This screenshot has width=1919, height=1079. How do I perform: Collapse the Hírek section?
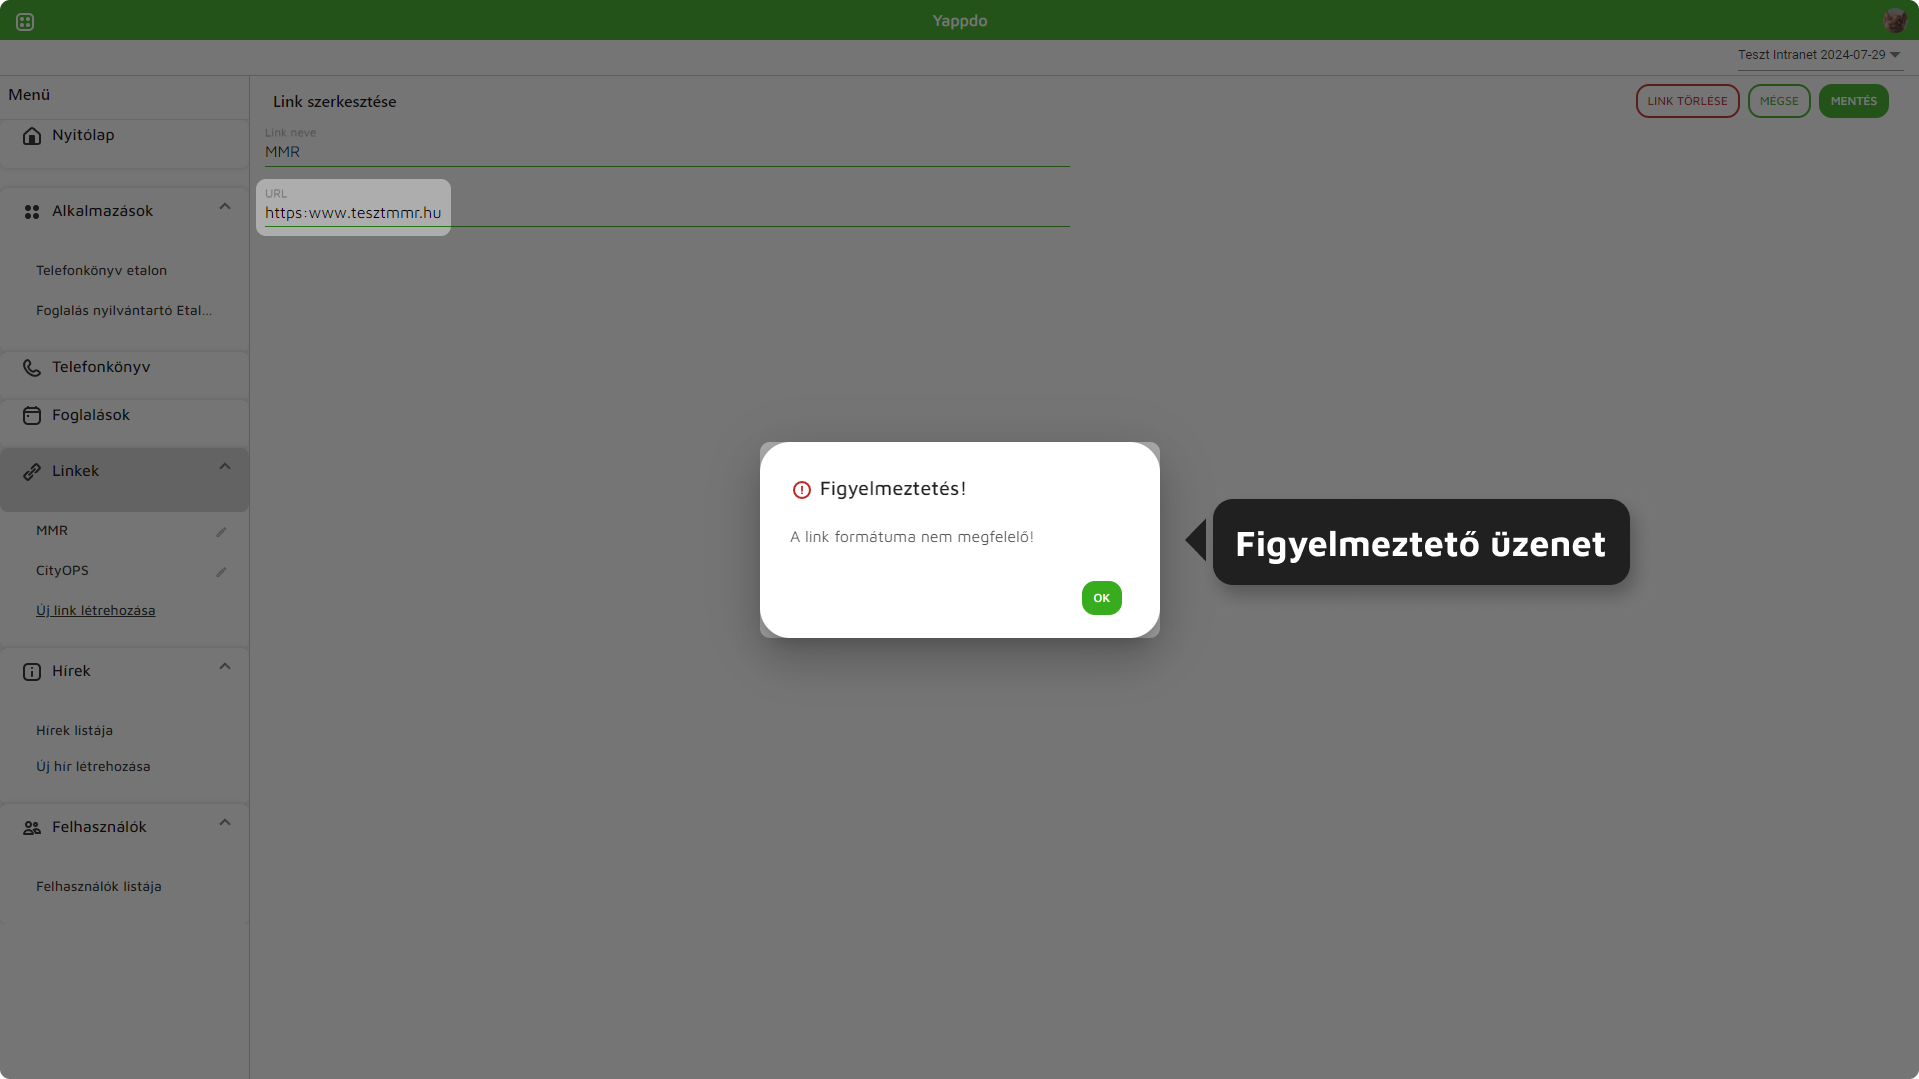pos(225,667)
